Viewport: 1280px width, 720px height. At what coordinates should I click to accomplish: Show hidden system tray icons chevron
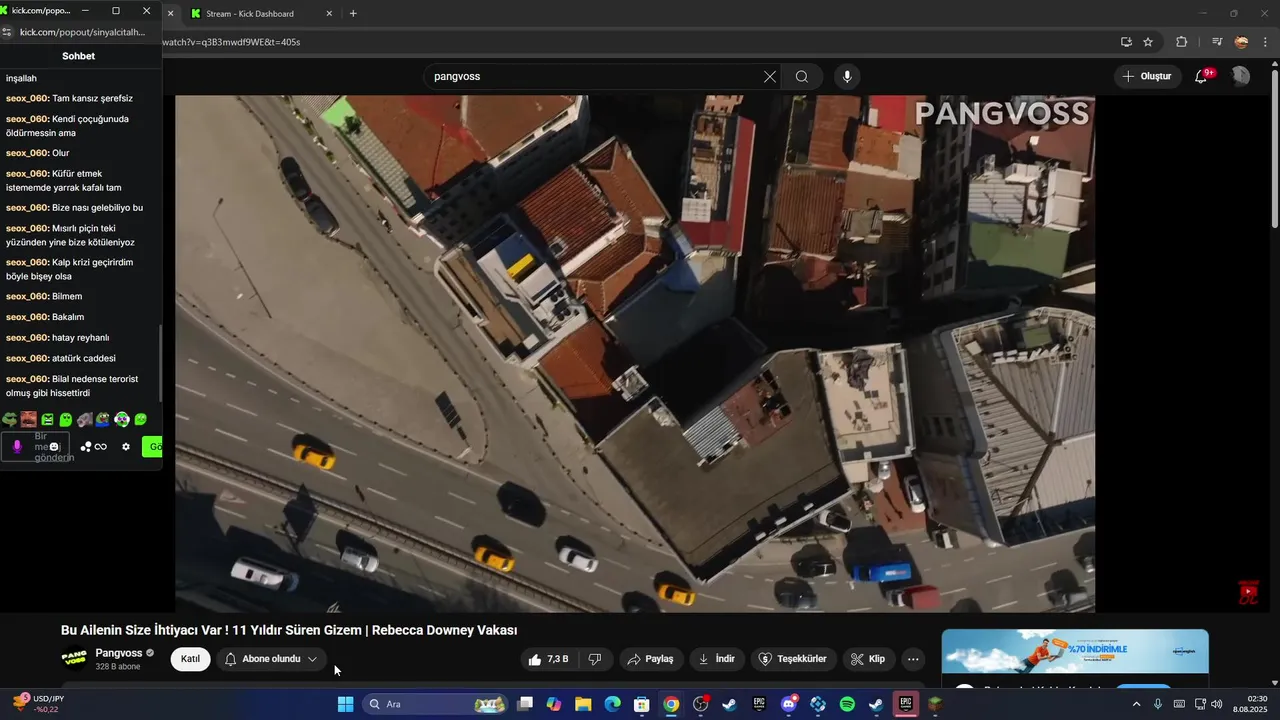click(1136, 705)
